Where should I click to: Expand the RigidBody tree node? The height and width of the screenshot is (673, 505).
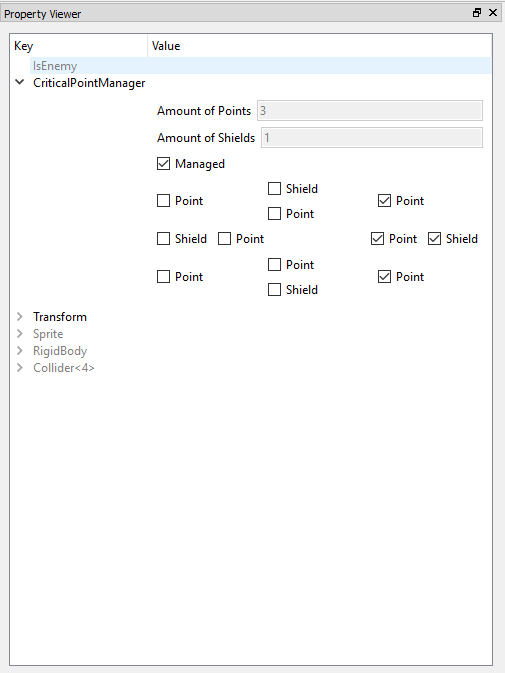coord(19,351)
